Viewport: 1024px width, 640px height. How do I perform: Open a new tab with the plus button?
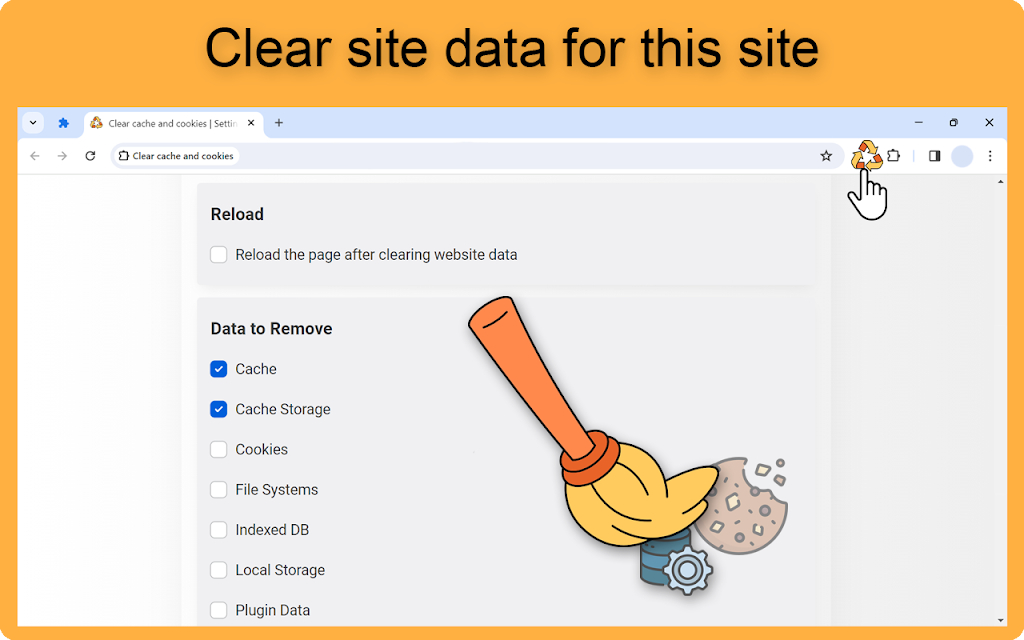coord(279,123)
